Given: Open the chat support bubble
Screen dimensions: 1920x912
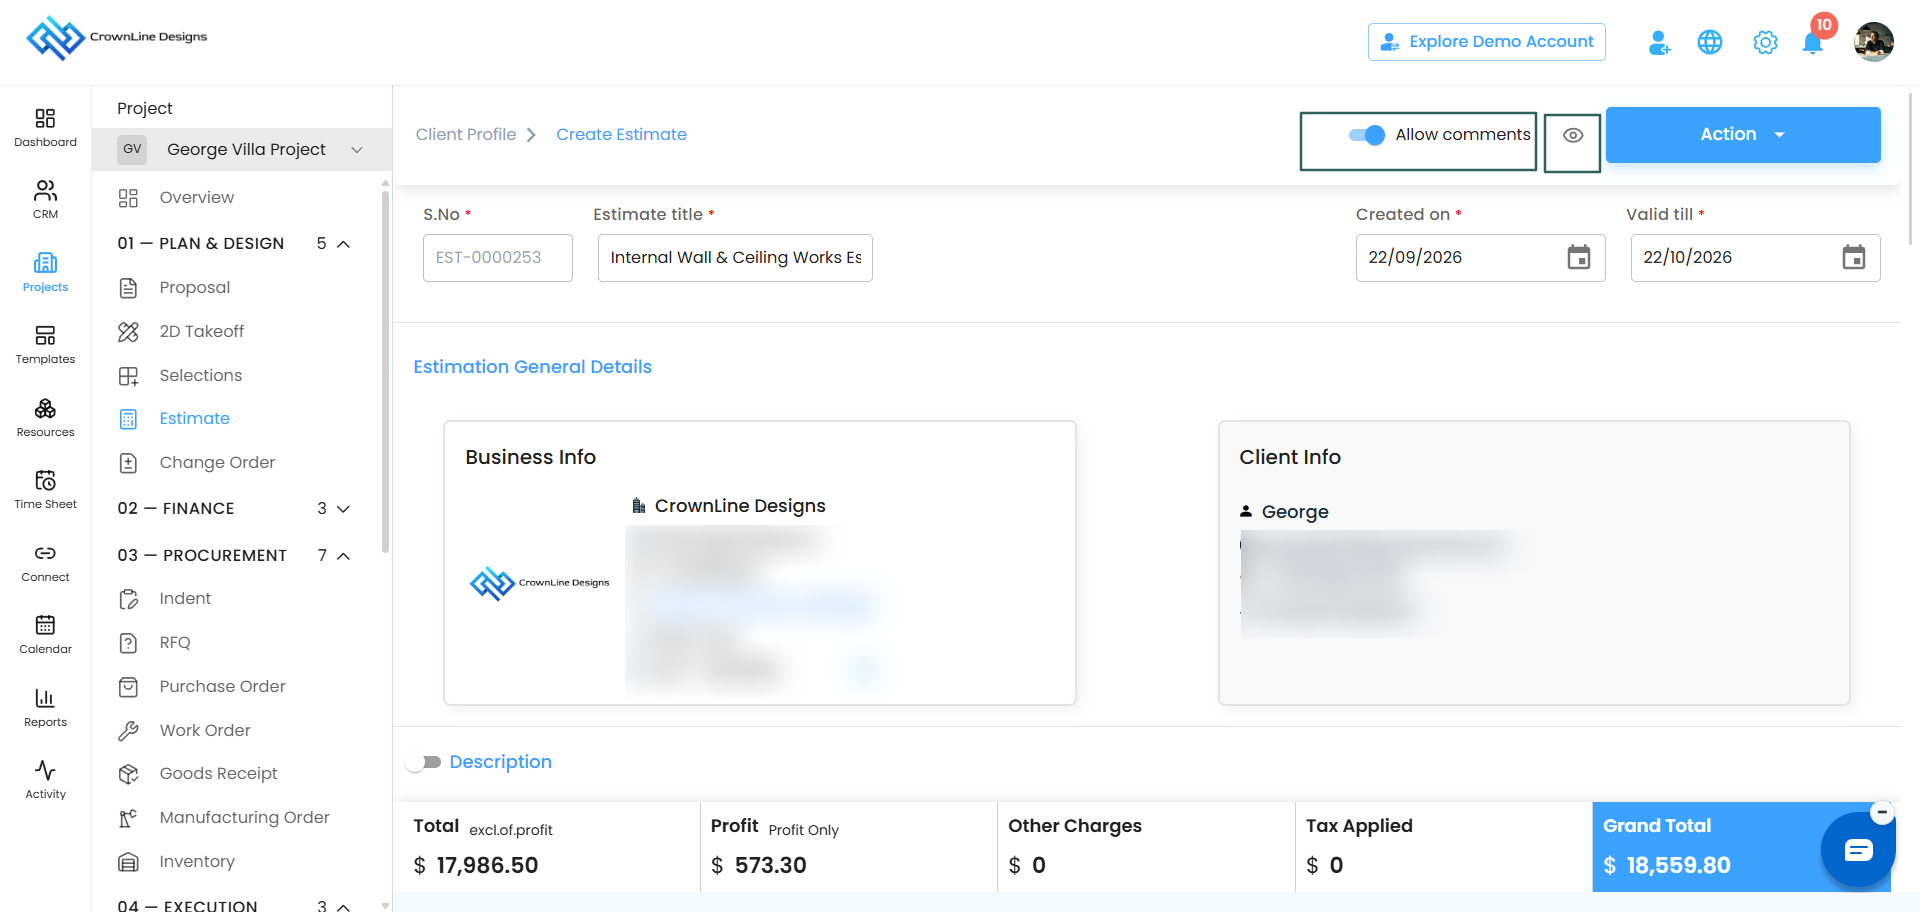Looking at the screenshot, I should pyautogui.click(x=1858, y=850).
